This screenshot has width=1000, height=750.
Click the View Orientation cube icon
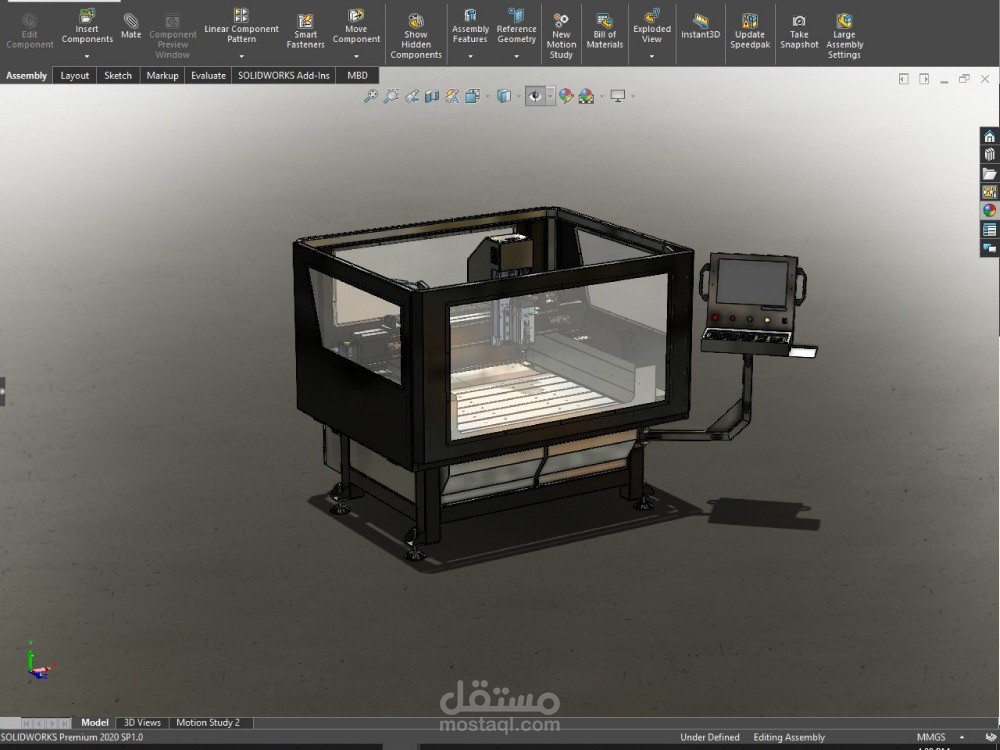point(473,96)
